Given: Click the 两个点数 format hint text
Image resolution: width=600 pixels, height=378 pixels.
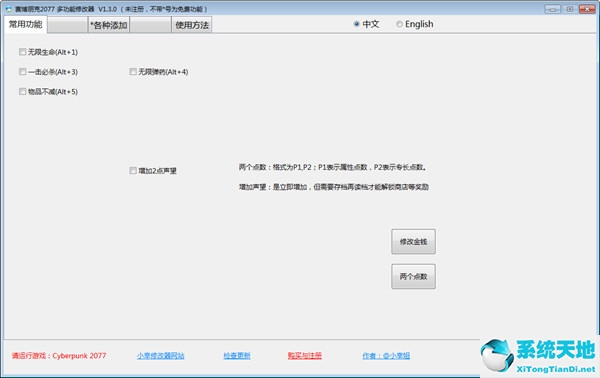Looking at the screenshot, I should pyautogui.click(x=333, y=167).
